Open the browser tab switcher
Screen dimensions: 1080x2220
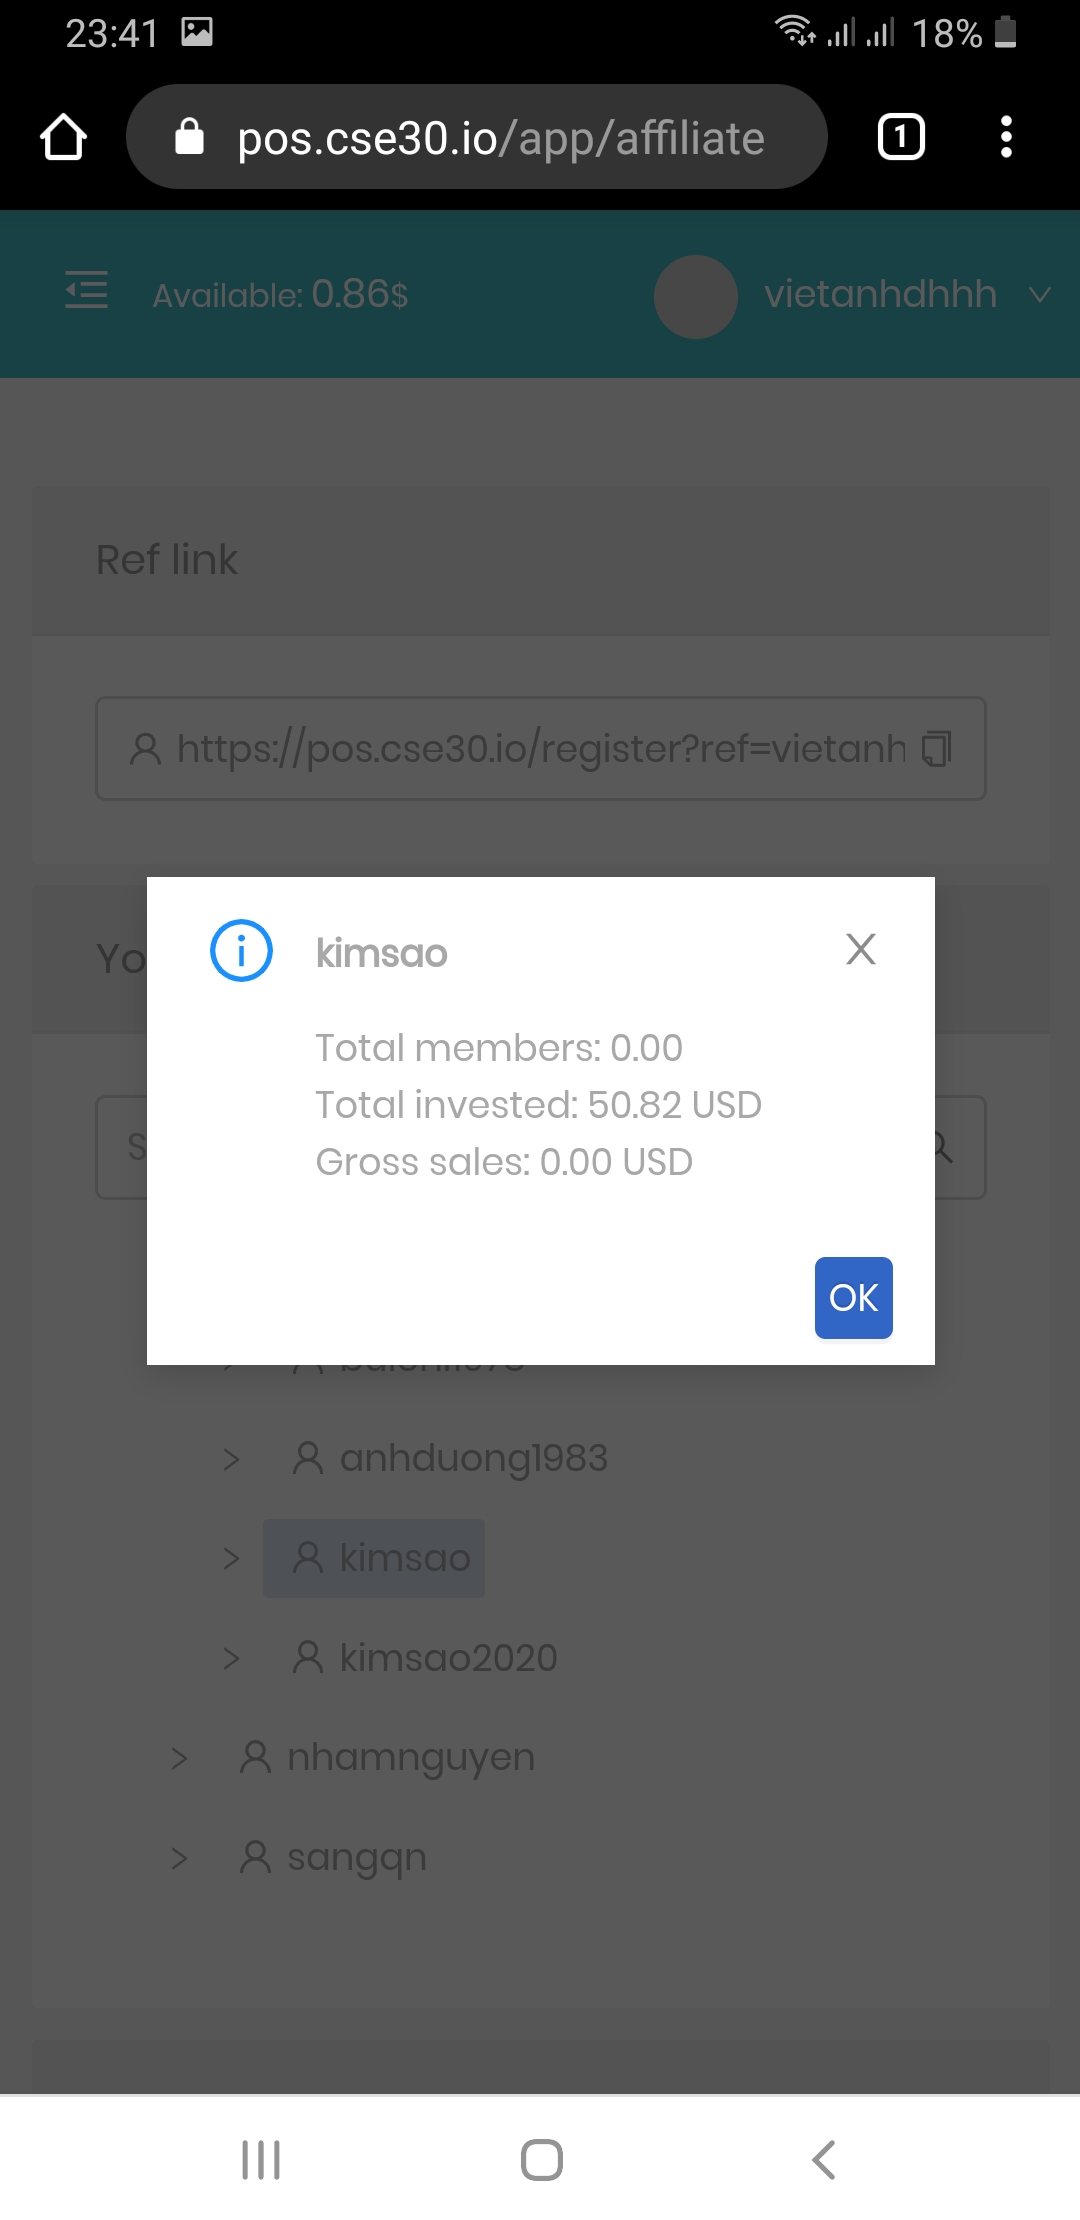coord(900,138)
